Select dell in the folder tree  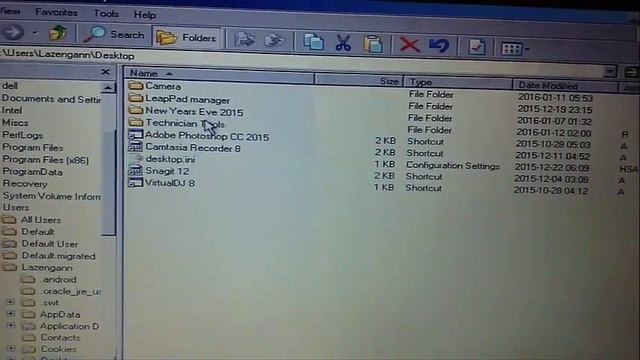pyautogui.click(x=10, y=86)
